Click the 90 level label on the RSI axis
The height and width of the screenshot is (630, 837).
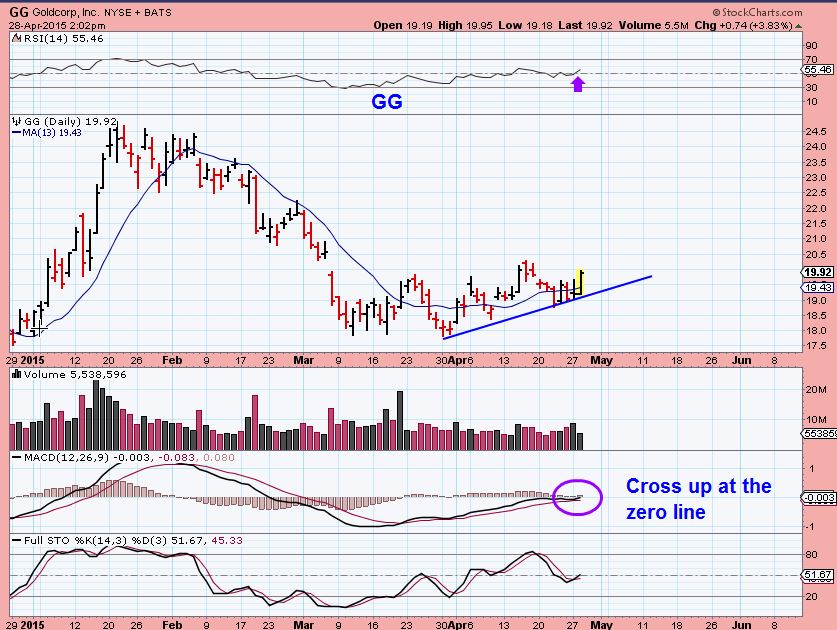coord(811,45)
